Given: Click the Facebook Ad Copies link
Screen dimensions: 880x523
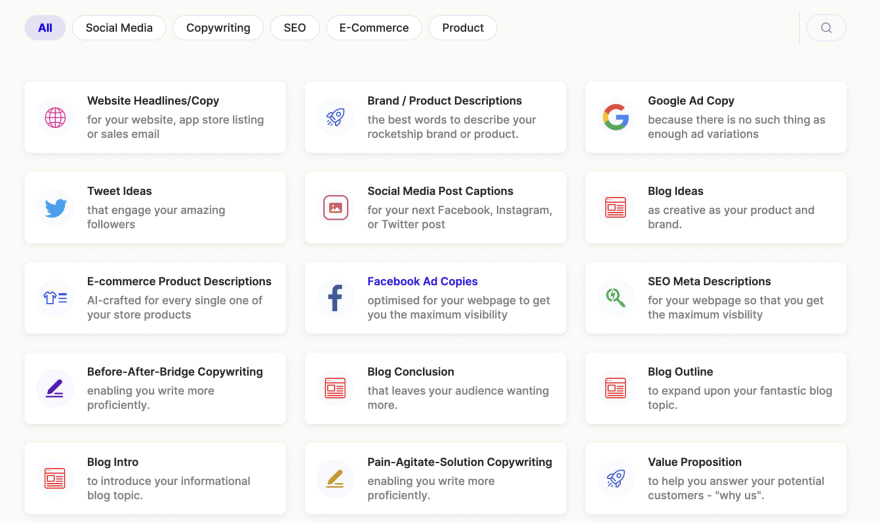Looking at the screenshot, I should click(x=423, y=282).
